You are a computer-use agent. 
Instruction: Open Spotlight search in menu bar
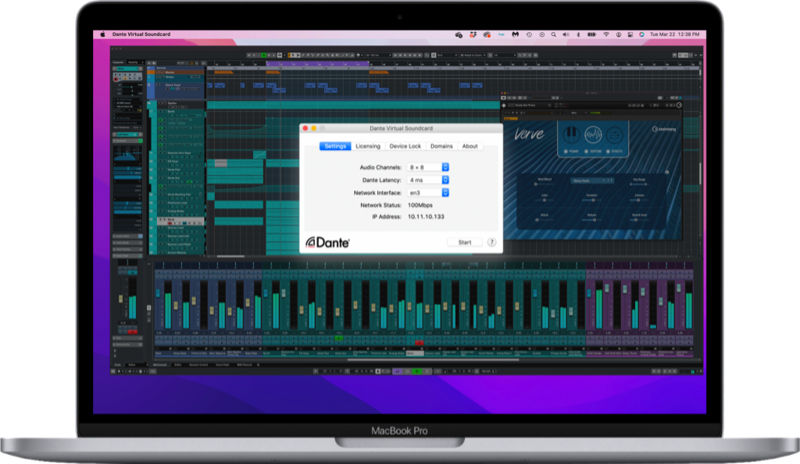coord(554,35)
